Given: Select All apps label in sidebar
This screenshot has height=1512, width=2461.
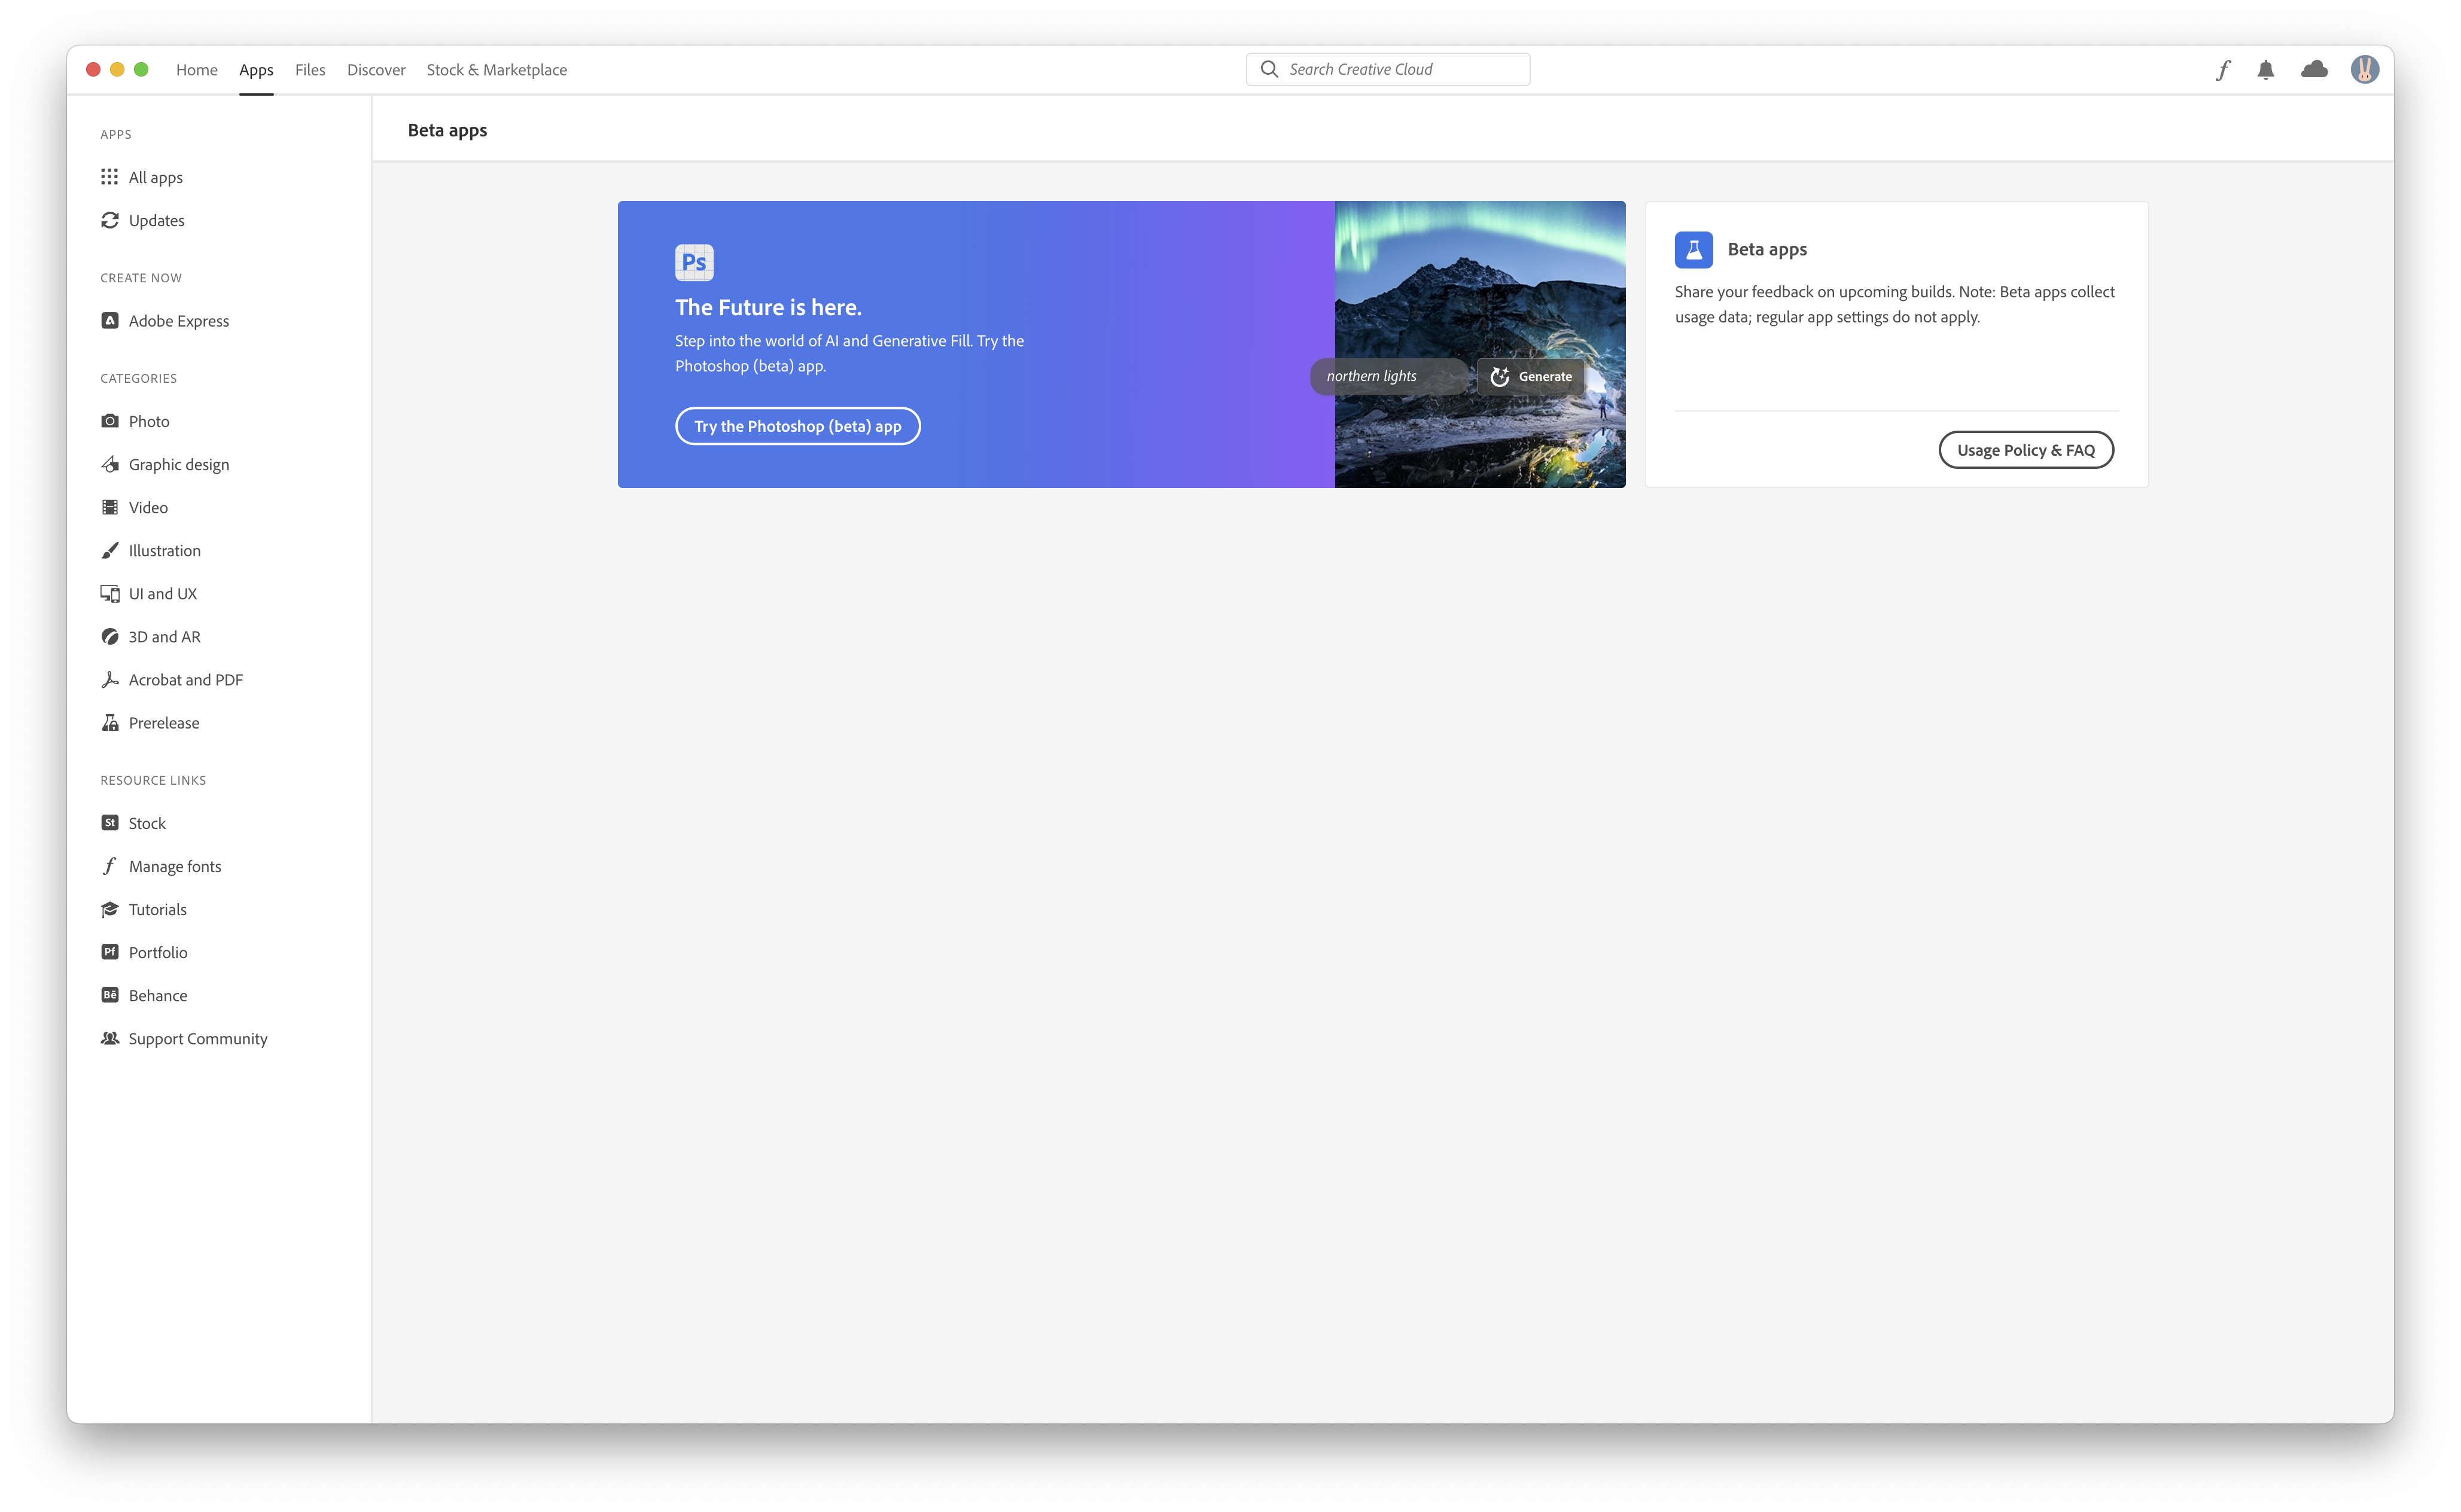Looking at the screenshot, I should pyautogui.click(x=156, y=177).
